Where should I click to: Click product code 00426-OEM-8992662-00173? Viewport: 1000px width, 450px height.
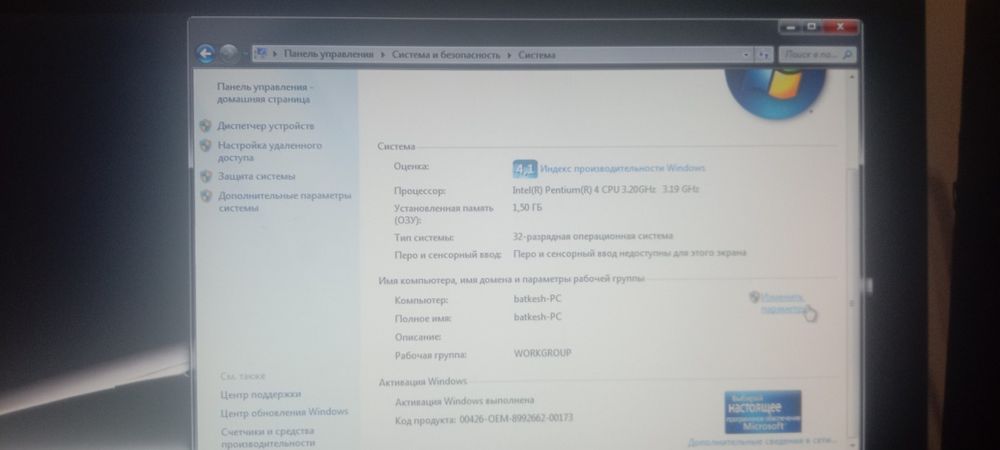coord(516,418)
